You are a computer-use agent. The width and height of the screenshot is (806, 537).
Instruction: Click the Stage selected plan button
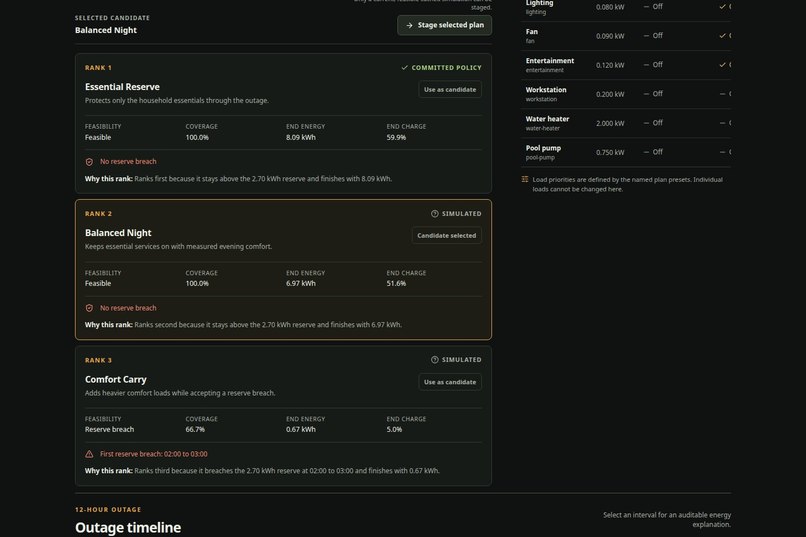tap(444, 25)
